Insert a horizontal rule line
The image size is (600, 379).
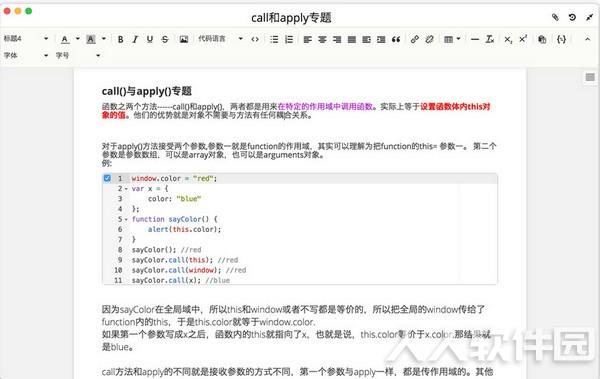[475, 39]
